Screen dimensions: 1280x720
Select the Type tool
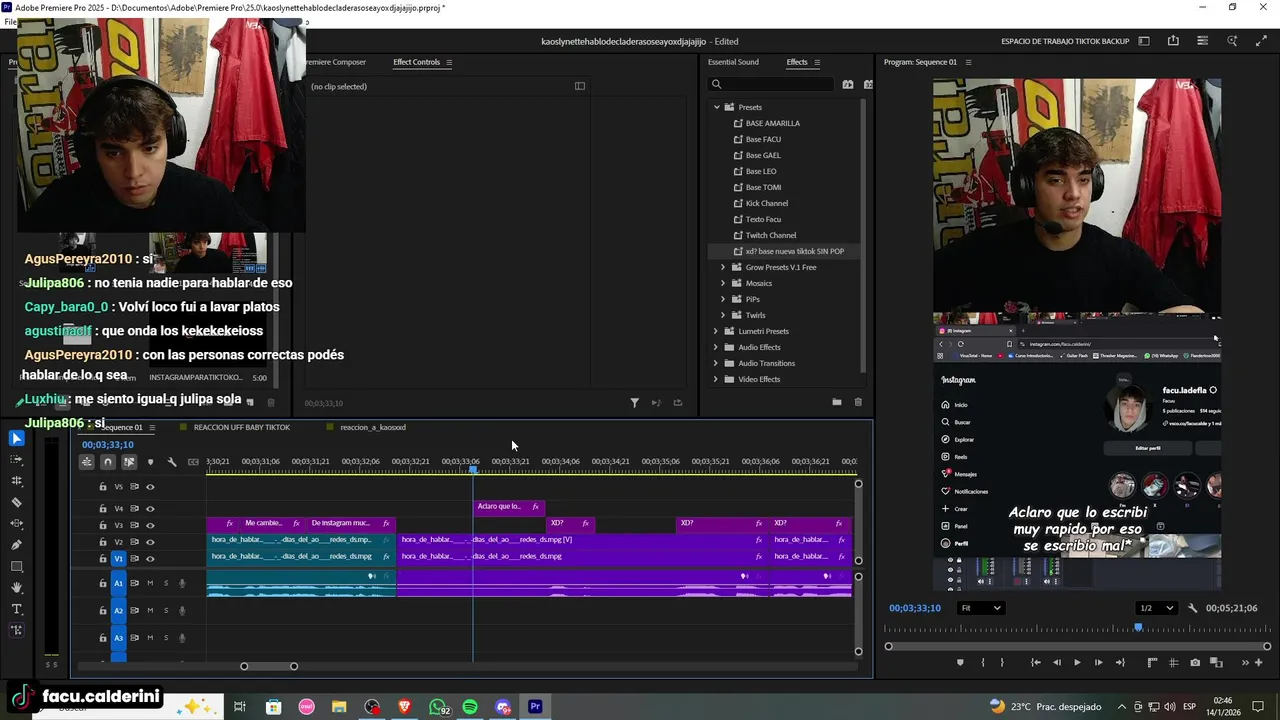tap(16, 609)
